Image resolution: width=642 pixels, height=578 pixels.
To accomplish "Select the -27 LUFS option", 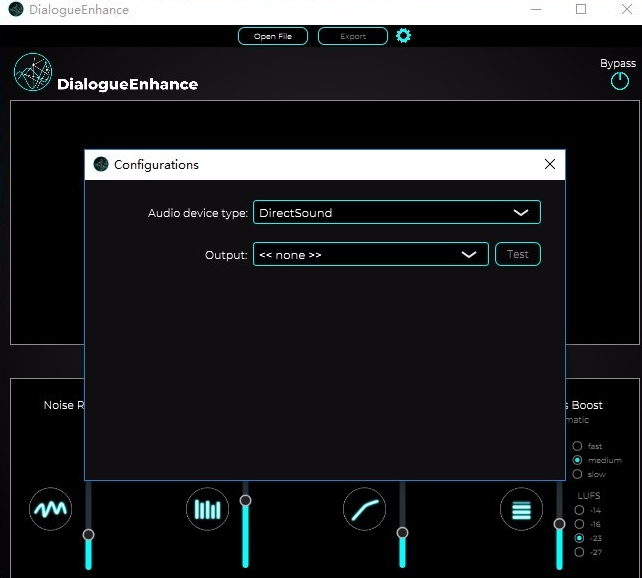I will click(x=579, y=552).
